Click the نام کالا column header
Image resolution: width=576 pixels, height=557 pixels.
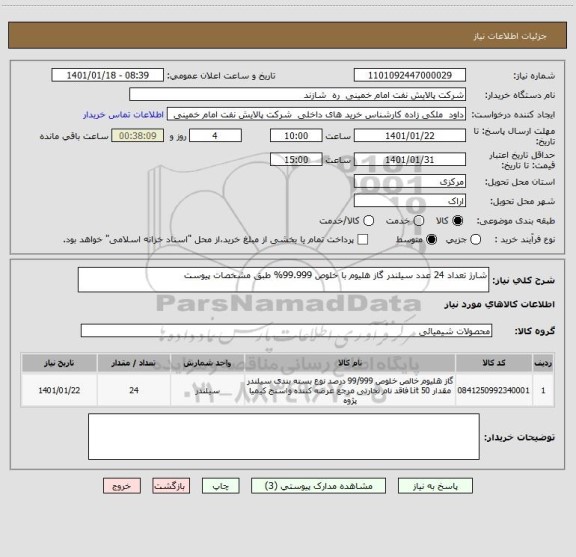(x=350, y=363)
